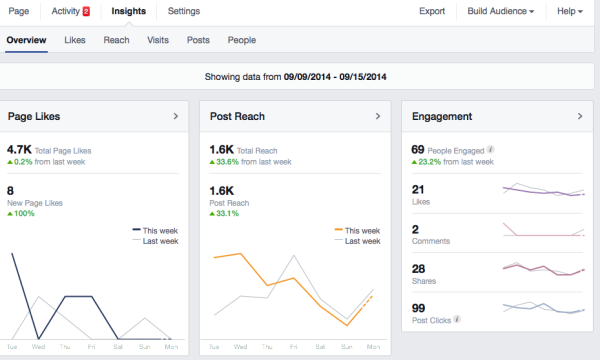Viewport: 600px width, 360px height.
Task: Click the Post Reach Last week legend
Action: [x=357, y=241]
